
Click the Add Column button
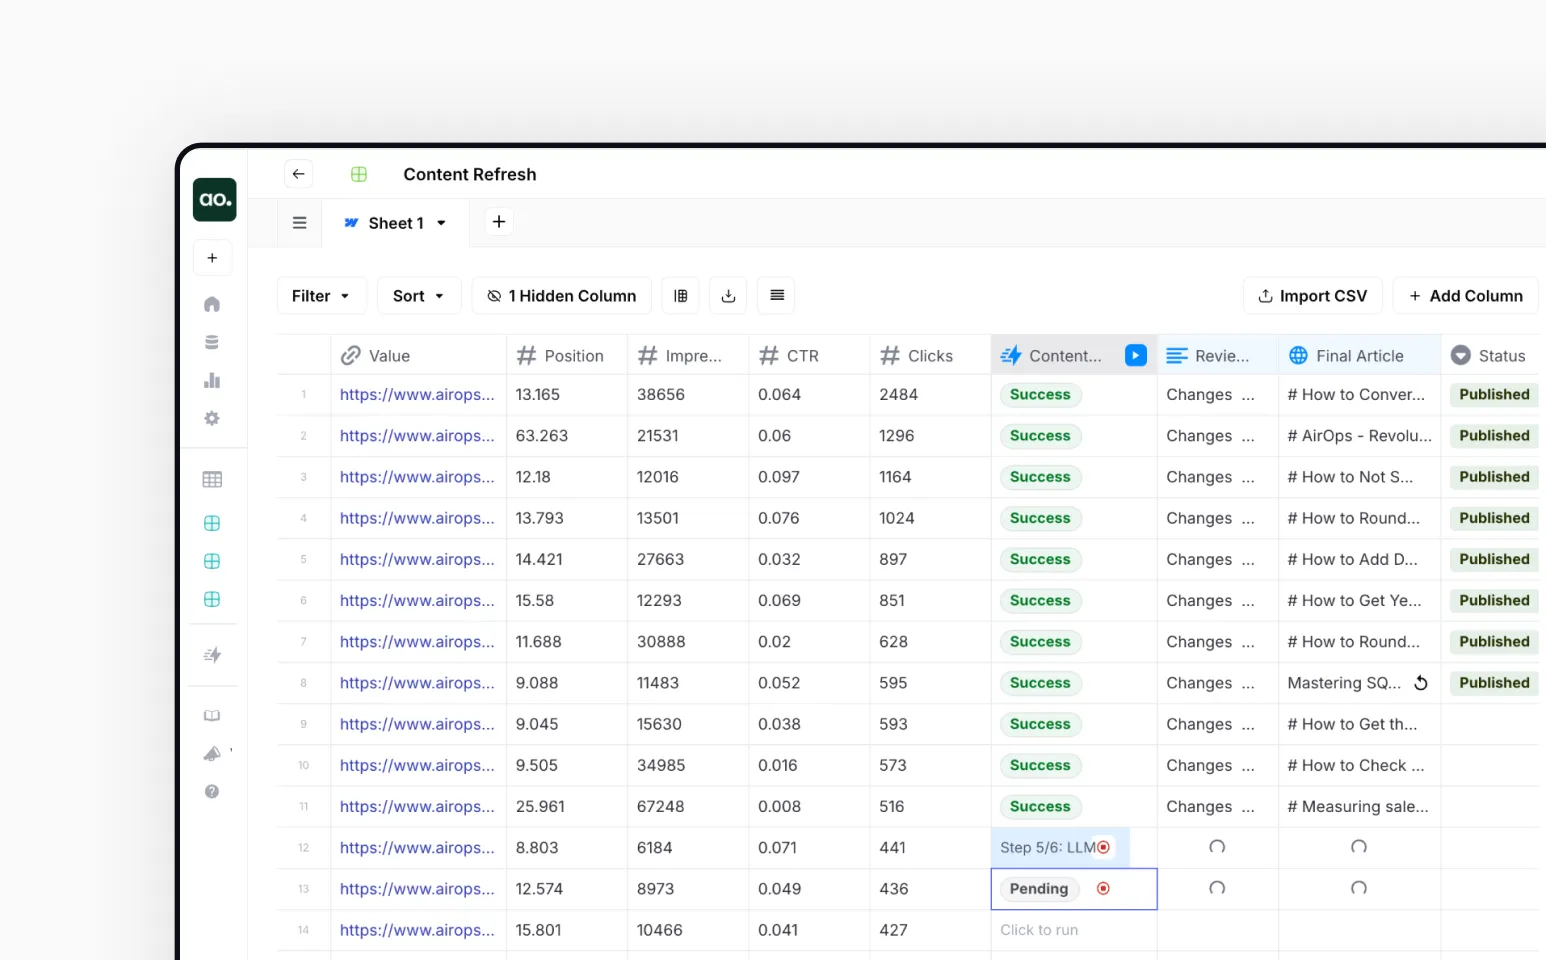(1465, 295)
